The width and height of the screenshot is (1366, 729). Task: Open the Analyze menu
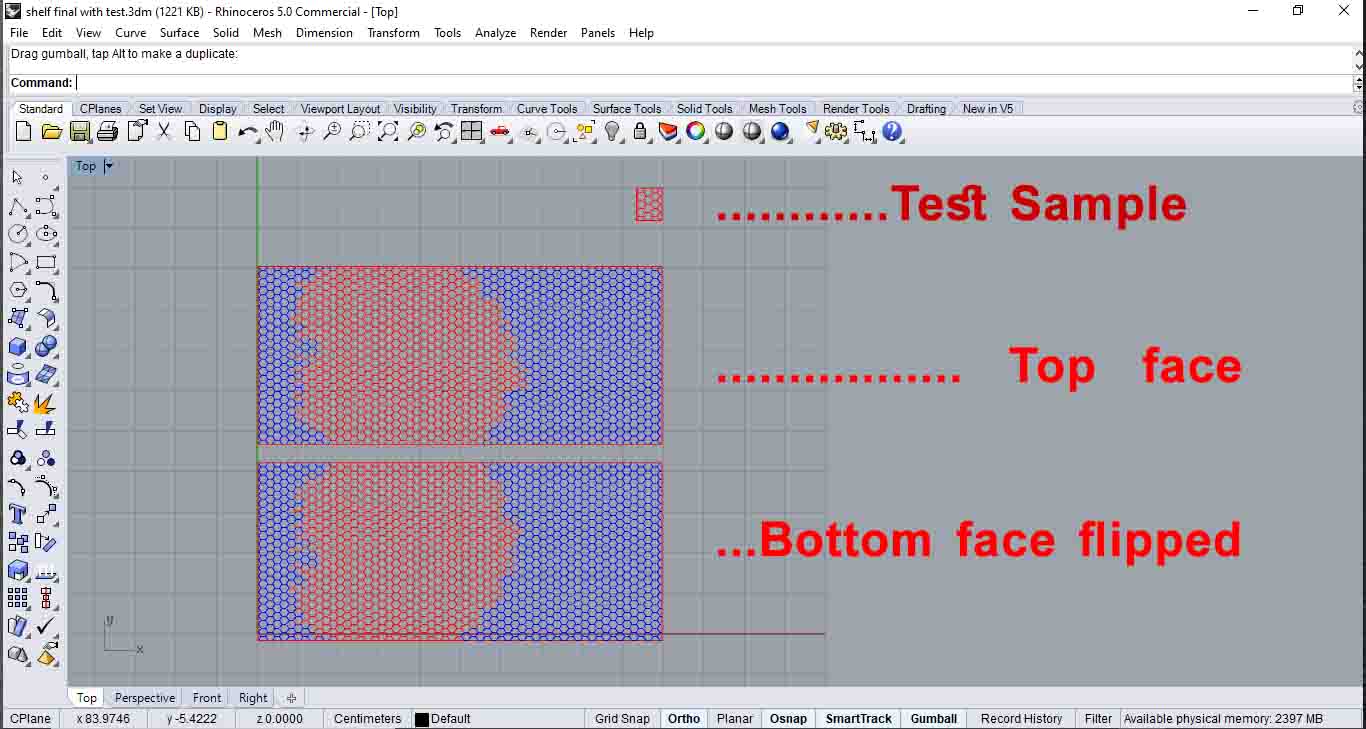click(495, 32)
